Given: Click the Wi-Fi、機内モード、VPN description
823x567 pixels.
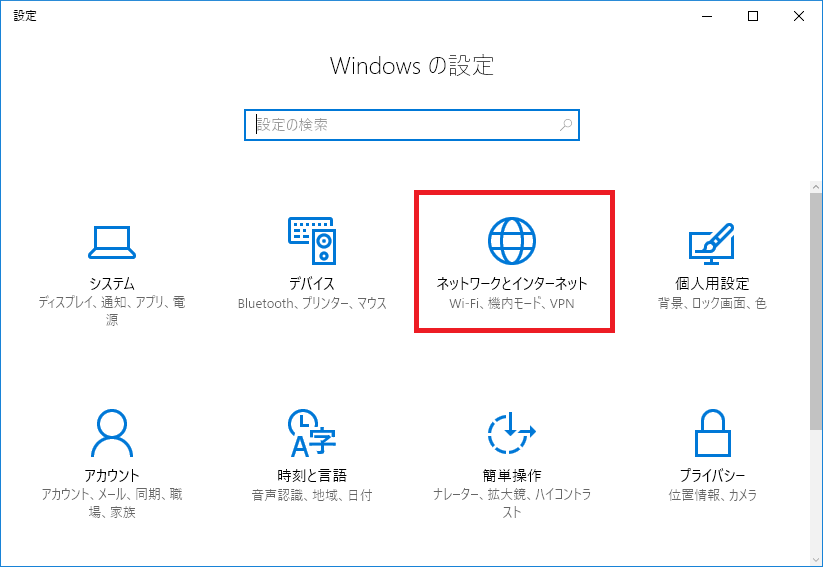Looking at the screenshot, I should tap(512, 303).
